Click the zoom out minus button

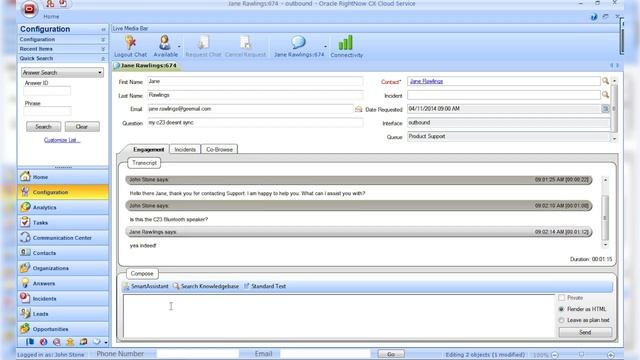coord(555,355)
